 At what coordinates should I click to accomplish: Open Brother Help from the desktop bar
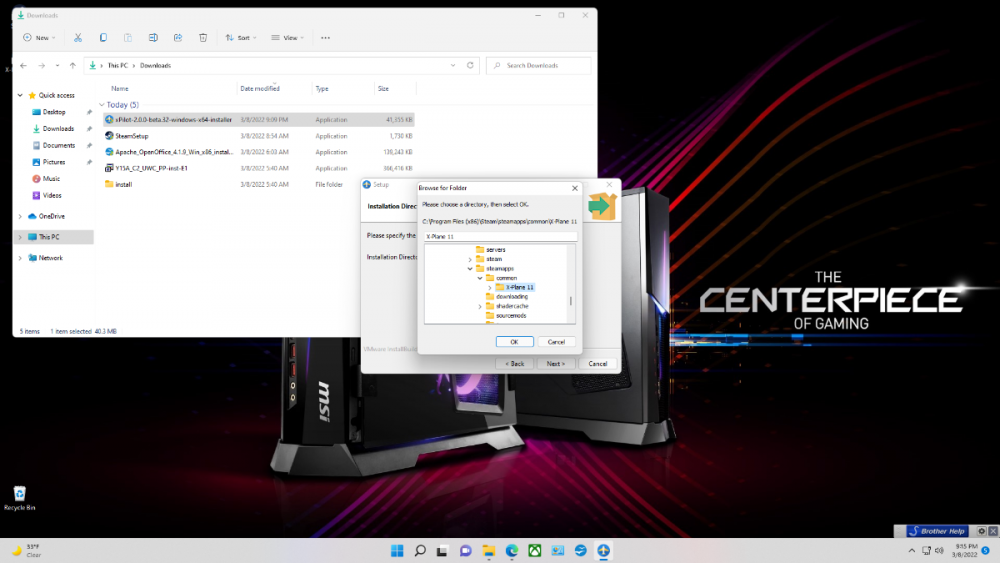[938, 530]
